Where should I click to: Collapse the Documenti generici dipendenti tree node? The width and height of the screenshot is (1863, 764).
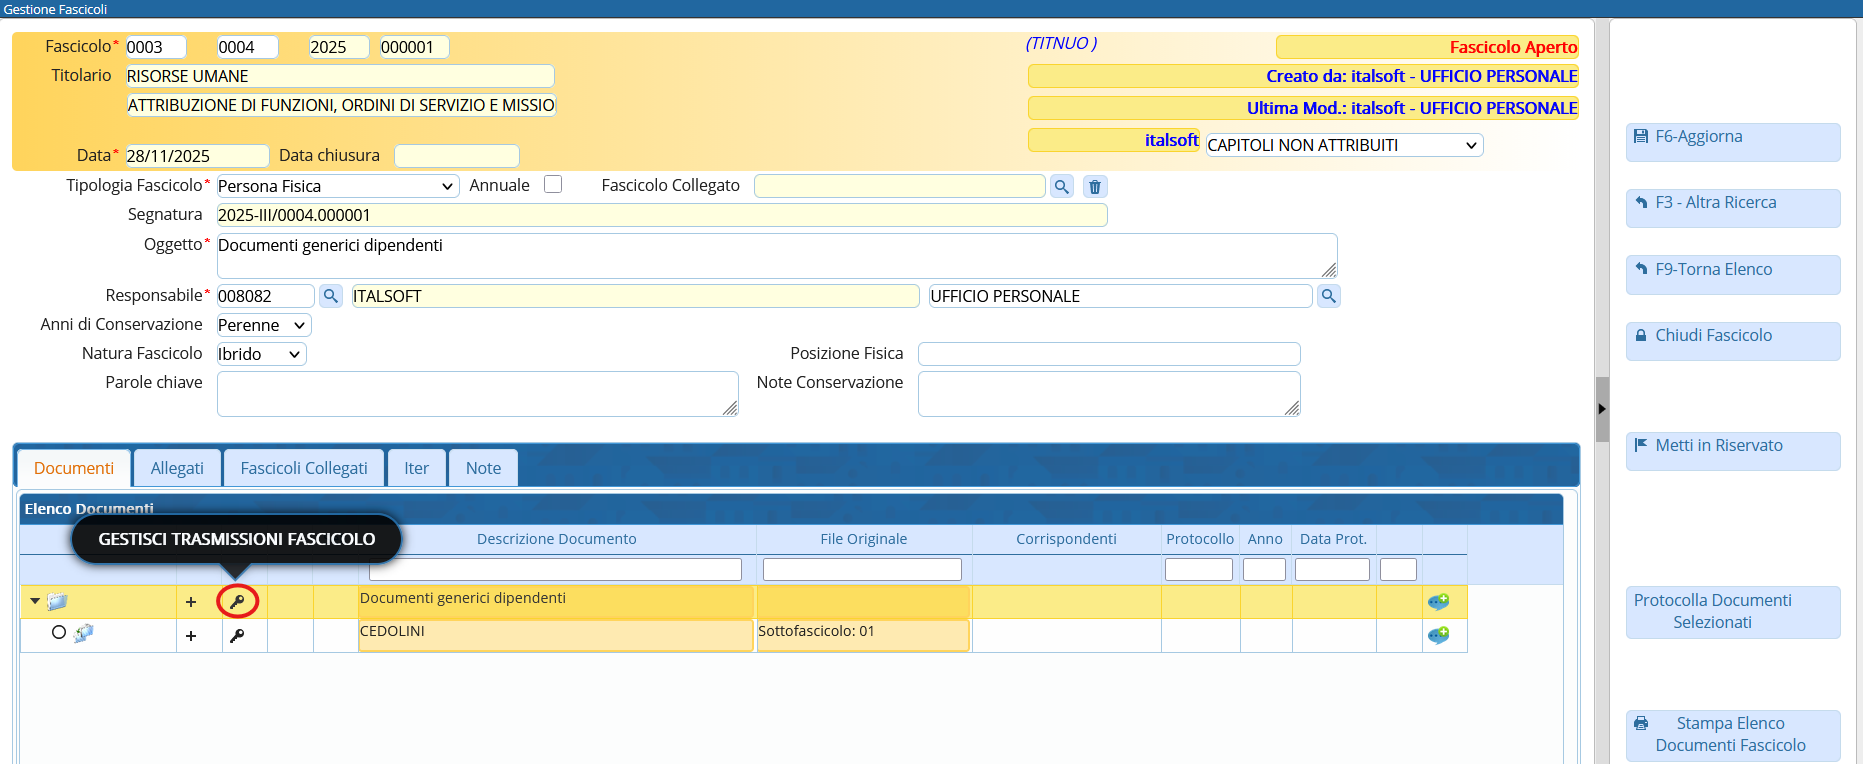[35, 602]
